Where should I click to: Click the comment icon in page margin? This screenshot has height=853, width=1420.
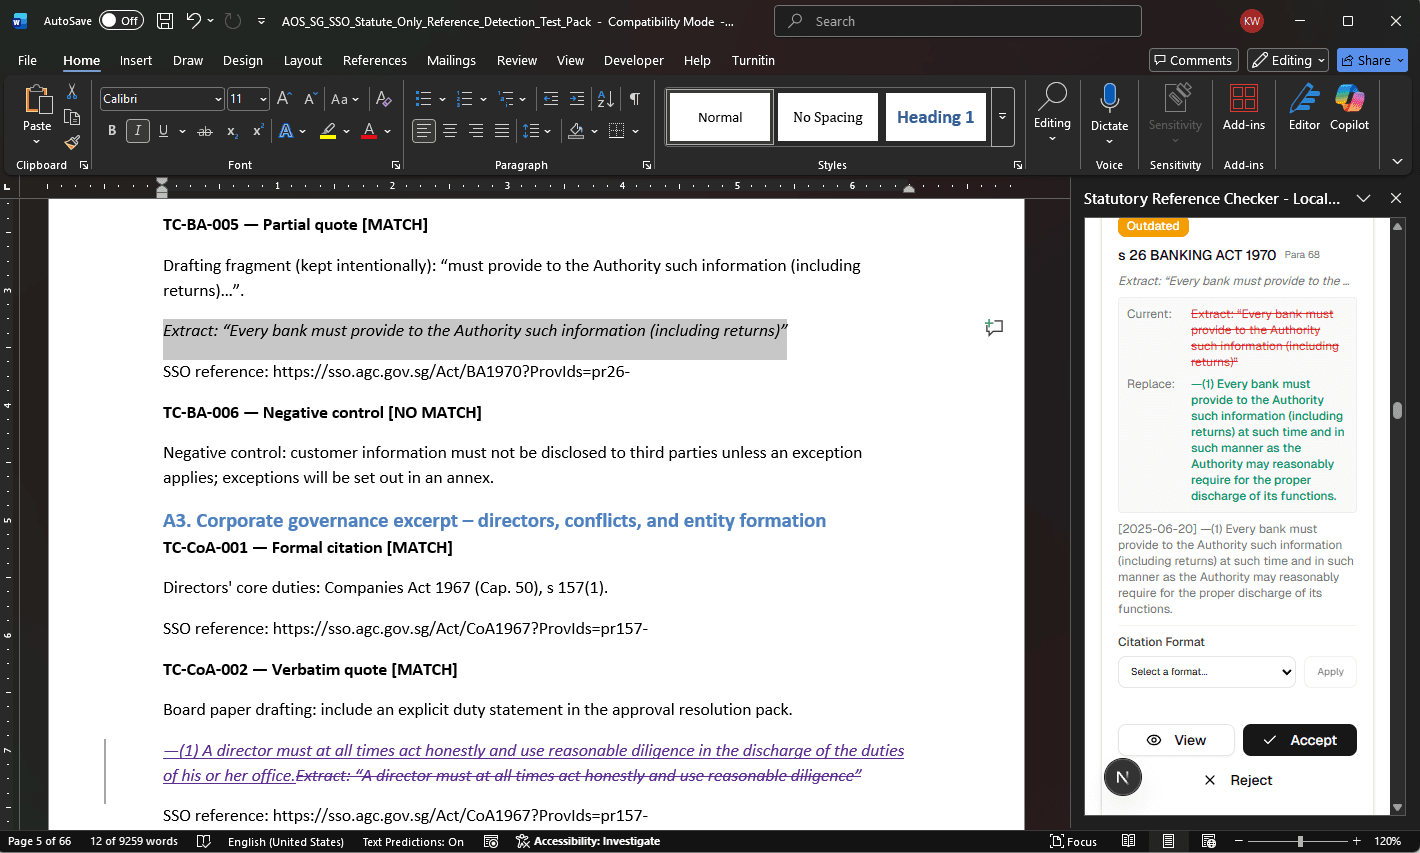tap(994, 327)
